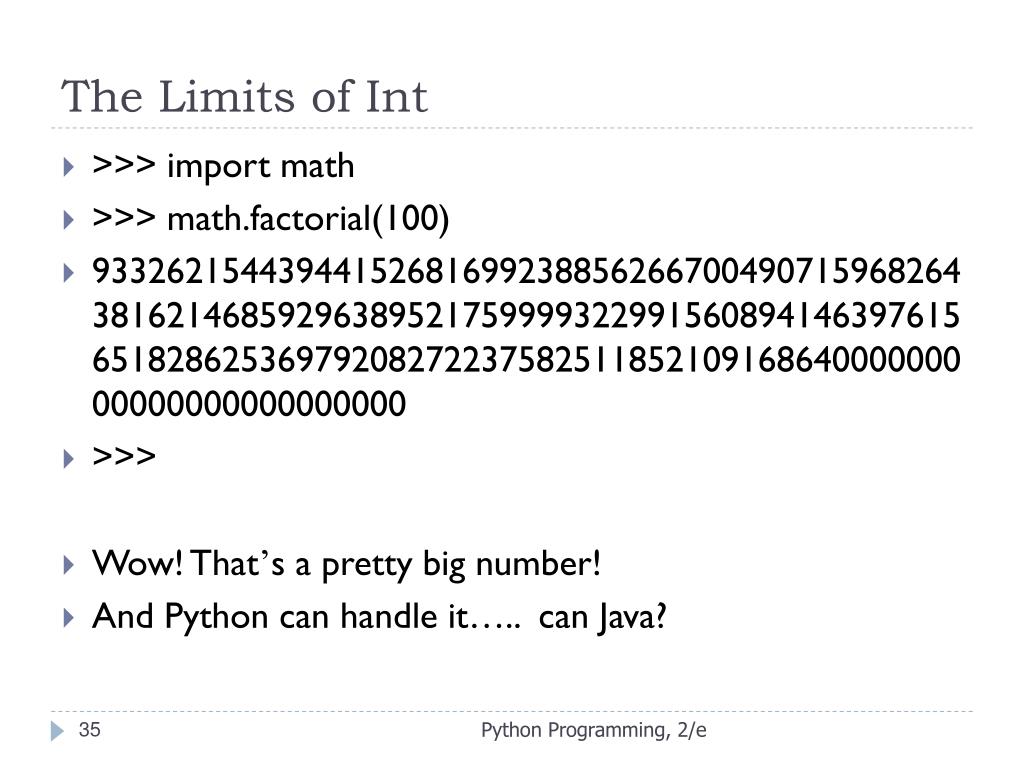
Task: Click the trailing zeros line of output
Action: 249,404
